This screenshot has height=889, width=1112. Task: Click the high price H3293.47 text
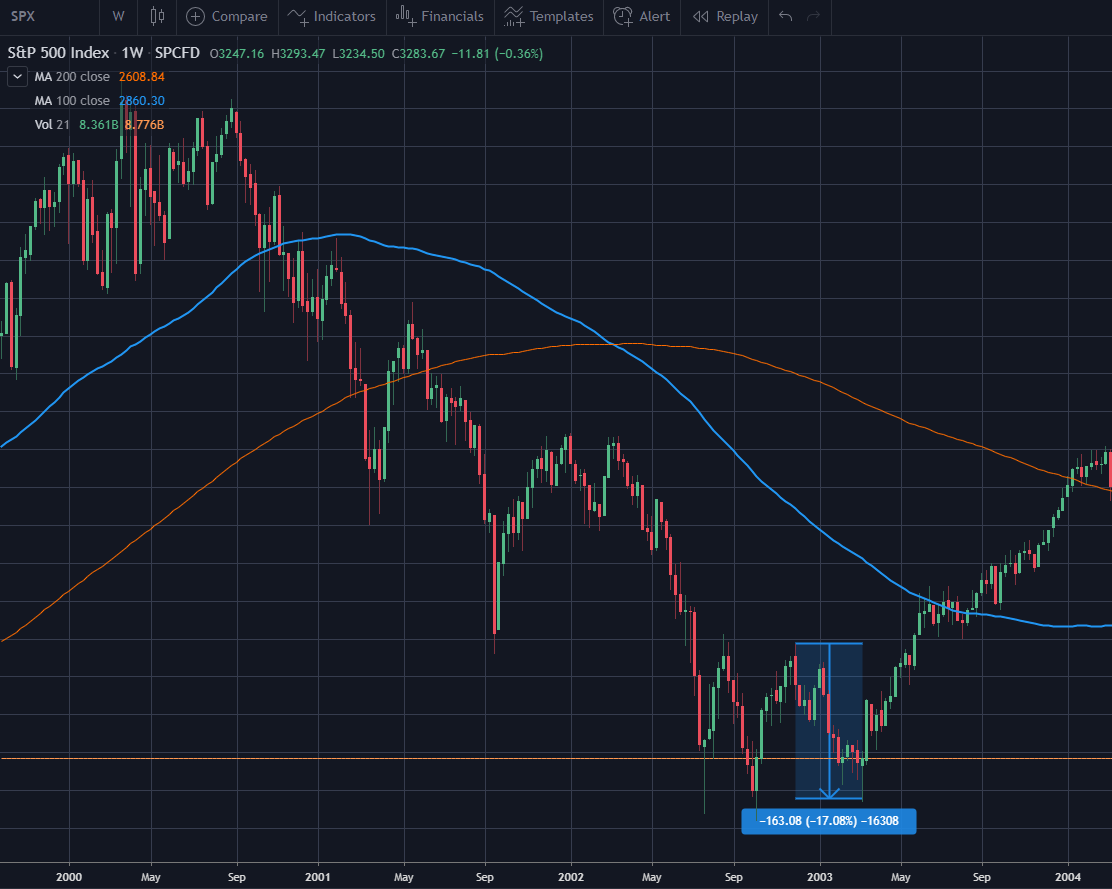coord(298,53)
